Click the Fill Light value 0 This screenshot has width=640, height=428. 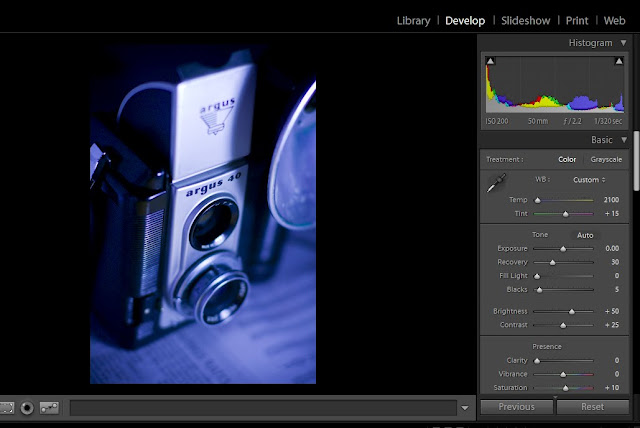(617, 276)
